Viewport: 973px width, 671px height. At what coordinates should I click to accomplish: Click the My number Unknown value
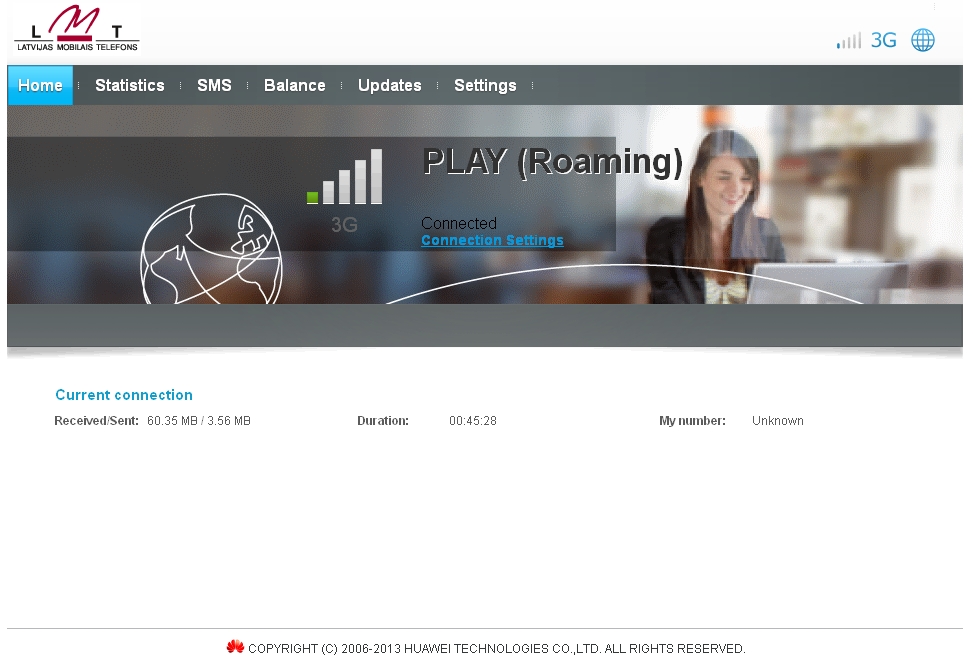click(x=777, y=421)
